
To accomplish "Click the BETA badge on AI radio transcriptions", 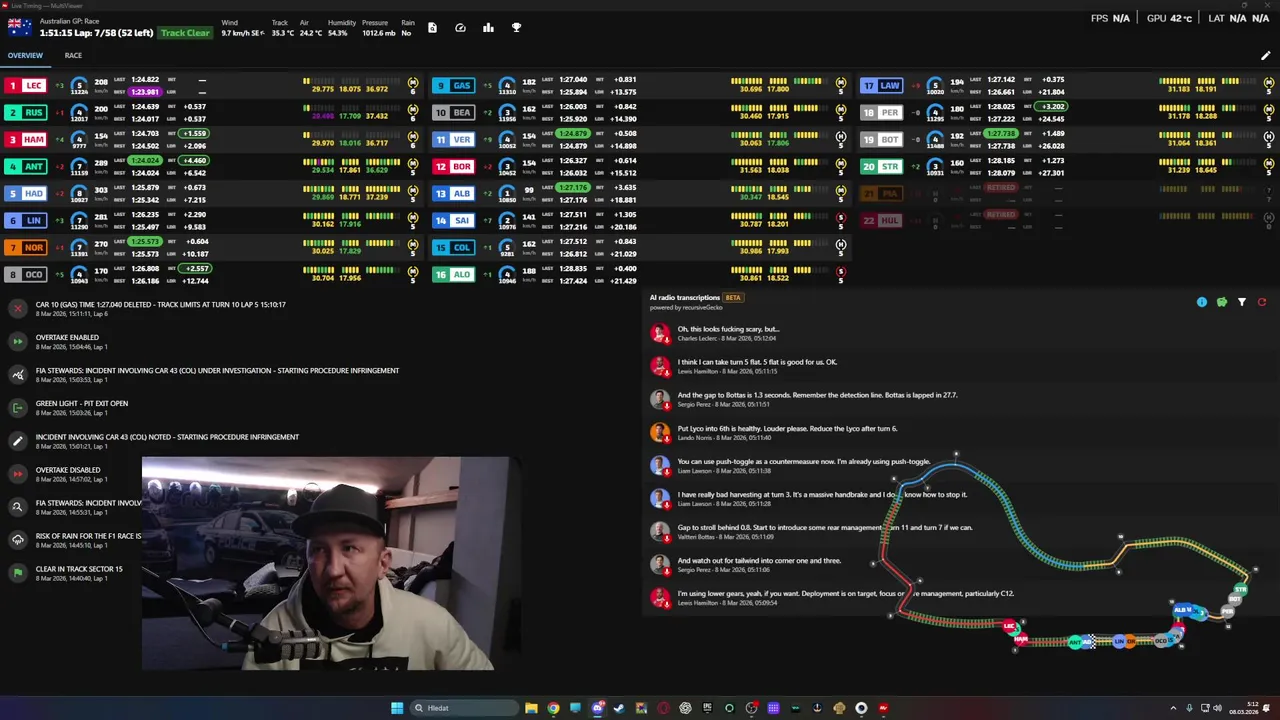I will coord(732,298).
